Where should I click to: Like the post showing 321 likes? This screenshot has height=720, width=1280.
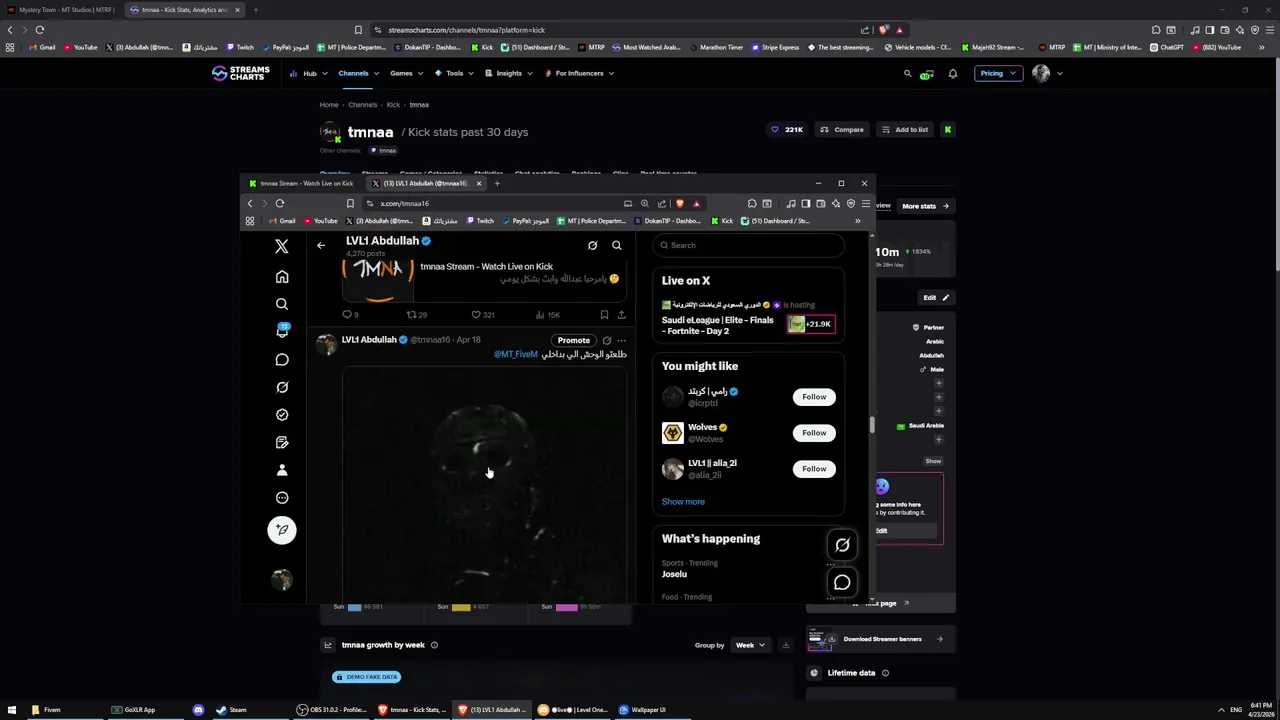point(484,315)
